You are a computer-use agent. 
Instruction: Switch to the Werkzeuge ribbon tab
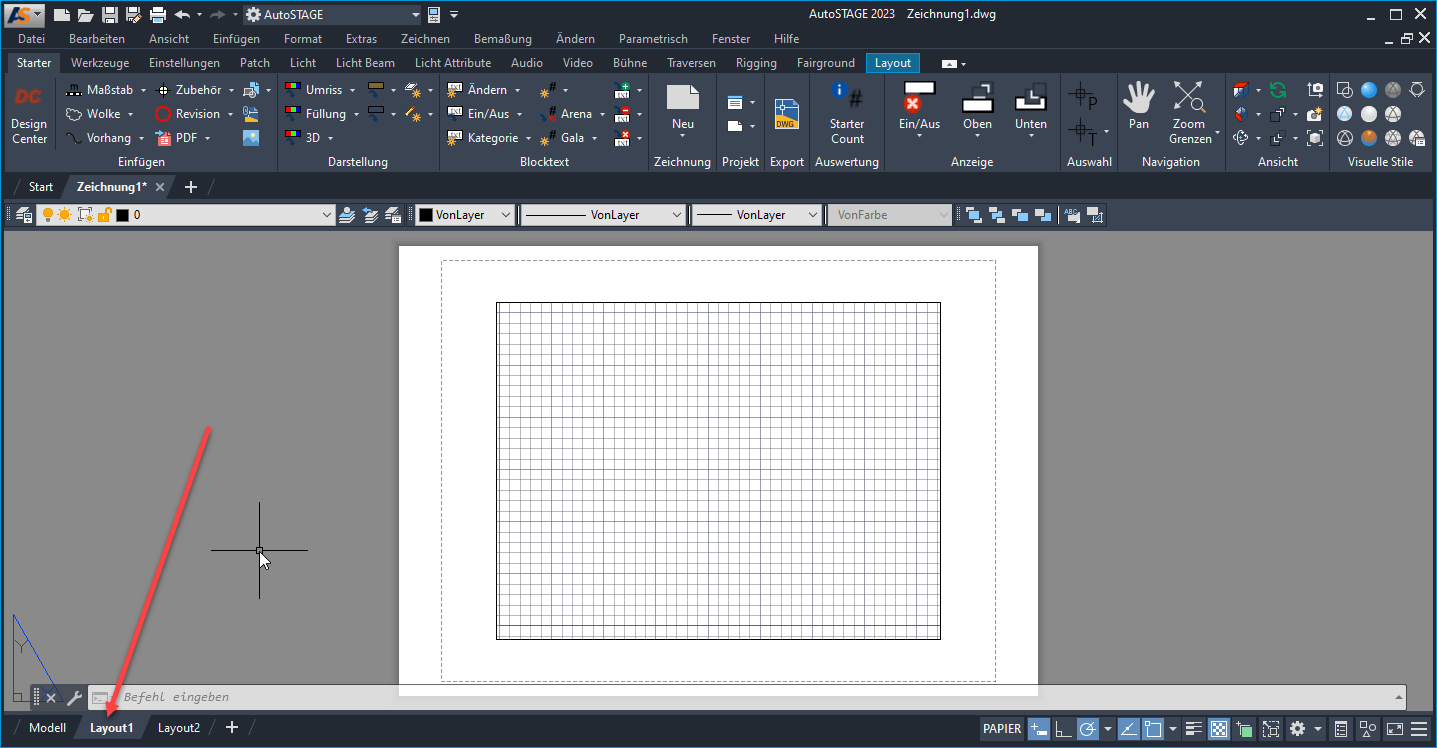(100, 62)
